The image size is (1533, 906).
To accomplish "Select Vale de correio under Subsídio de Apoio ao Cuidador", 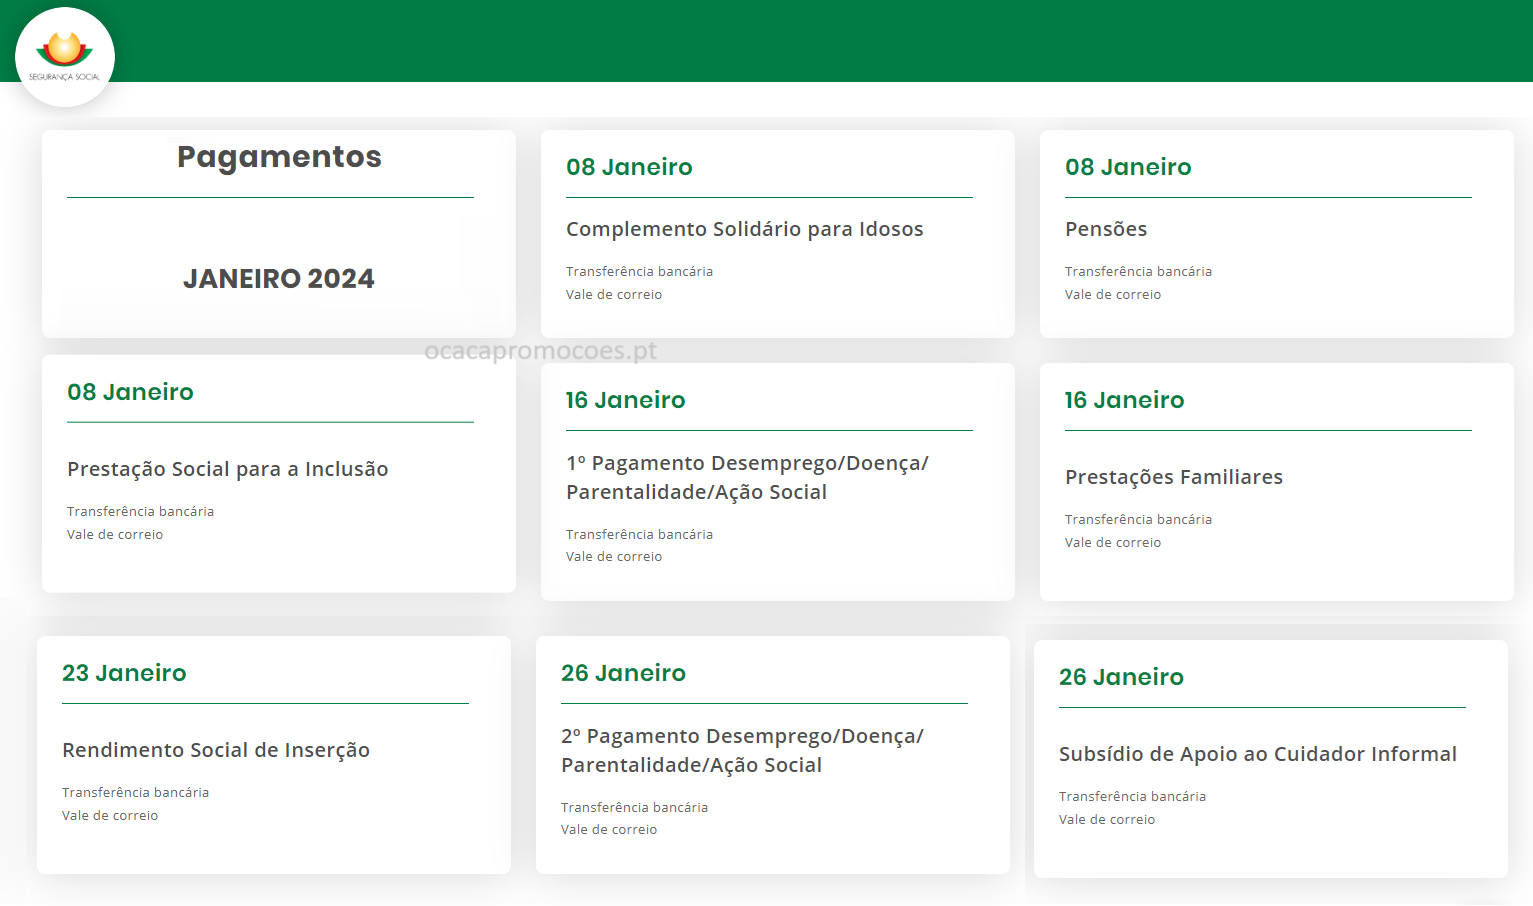I will [x=1107, y=819].
